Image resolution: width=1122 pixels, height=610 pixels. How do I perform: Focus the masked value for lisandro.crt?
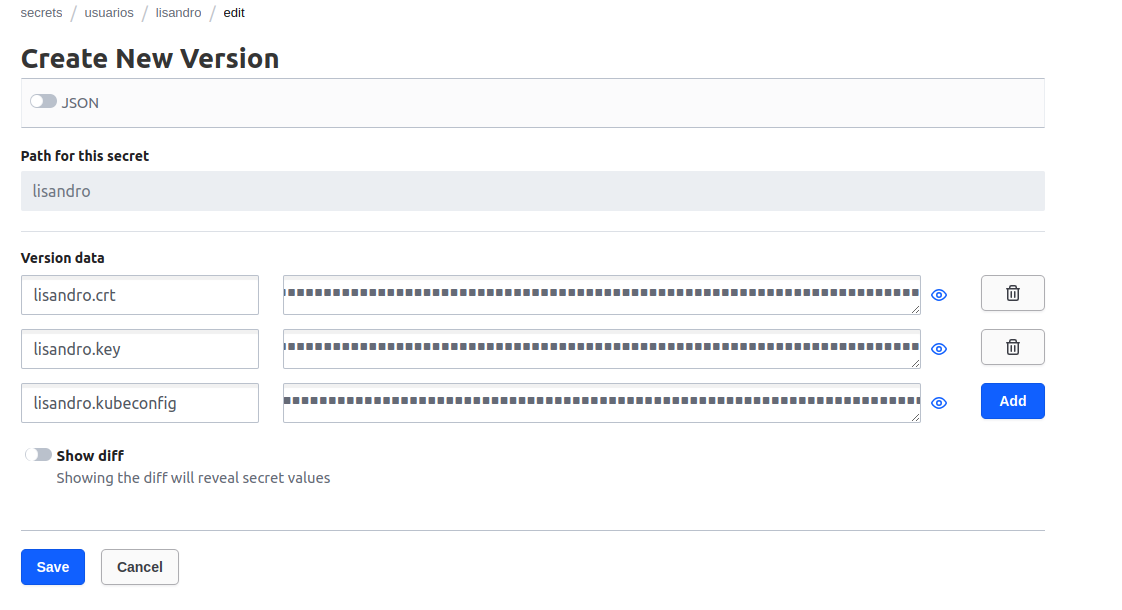(x=601, y=295)
